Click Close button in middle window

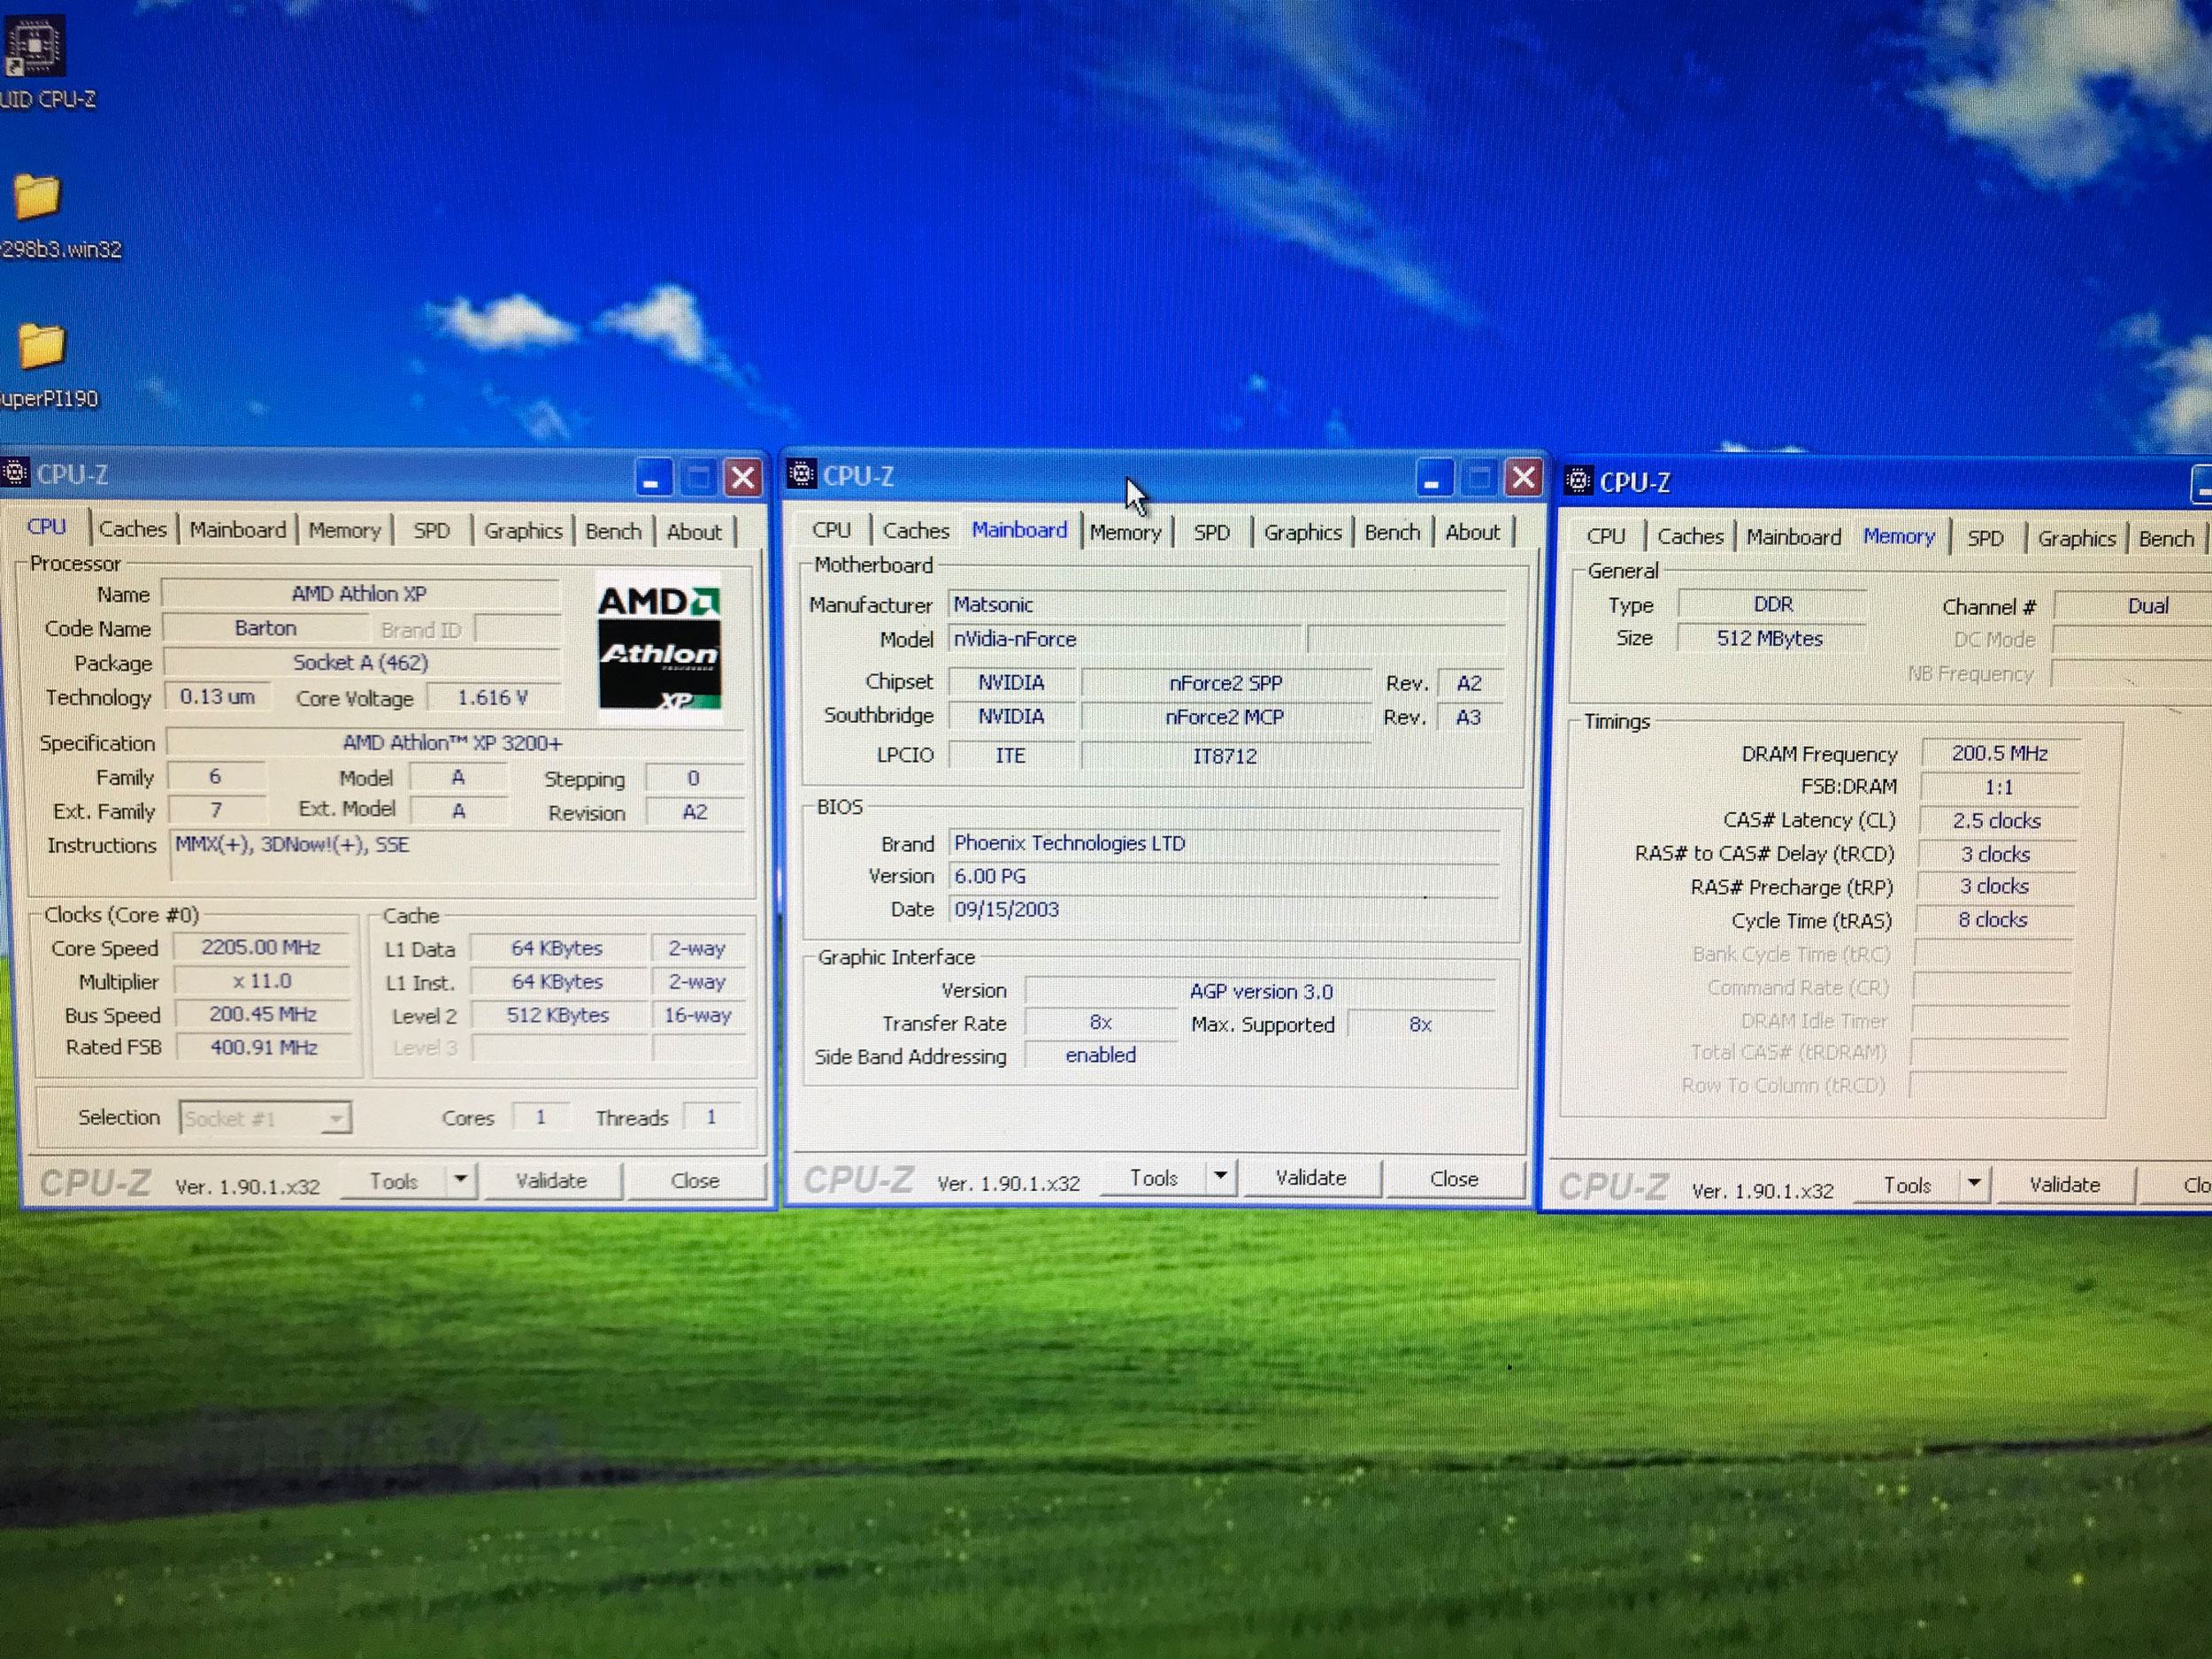(x=1454, y=1178)
